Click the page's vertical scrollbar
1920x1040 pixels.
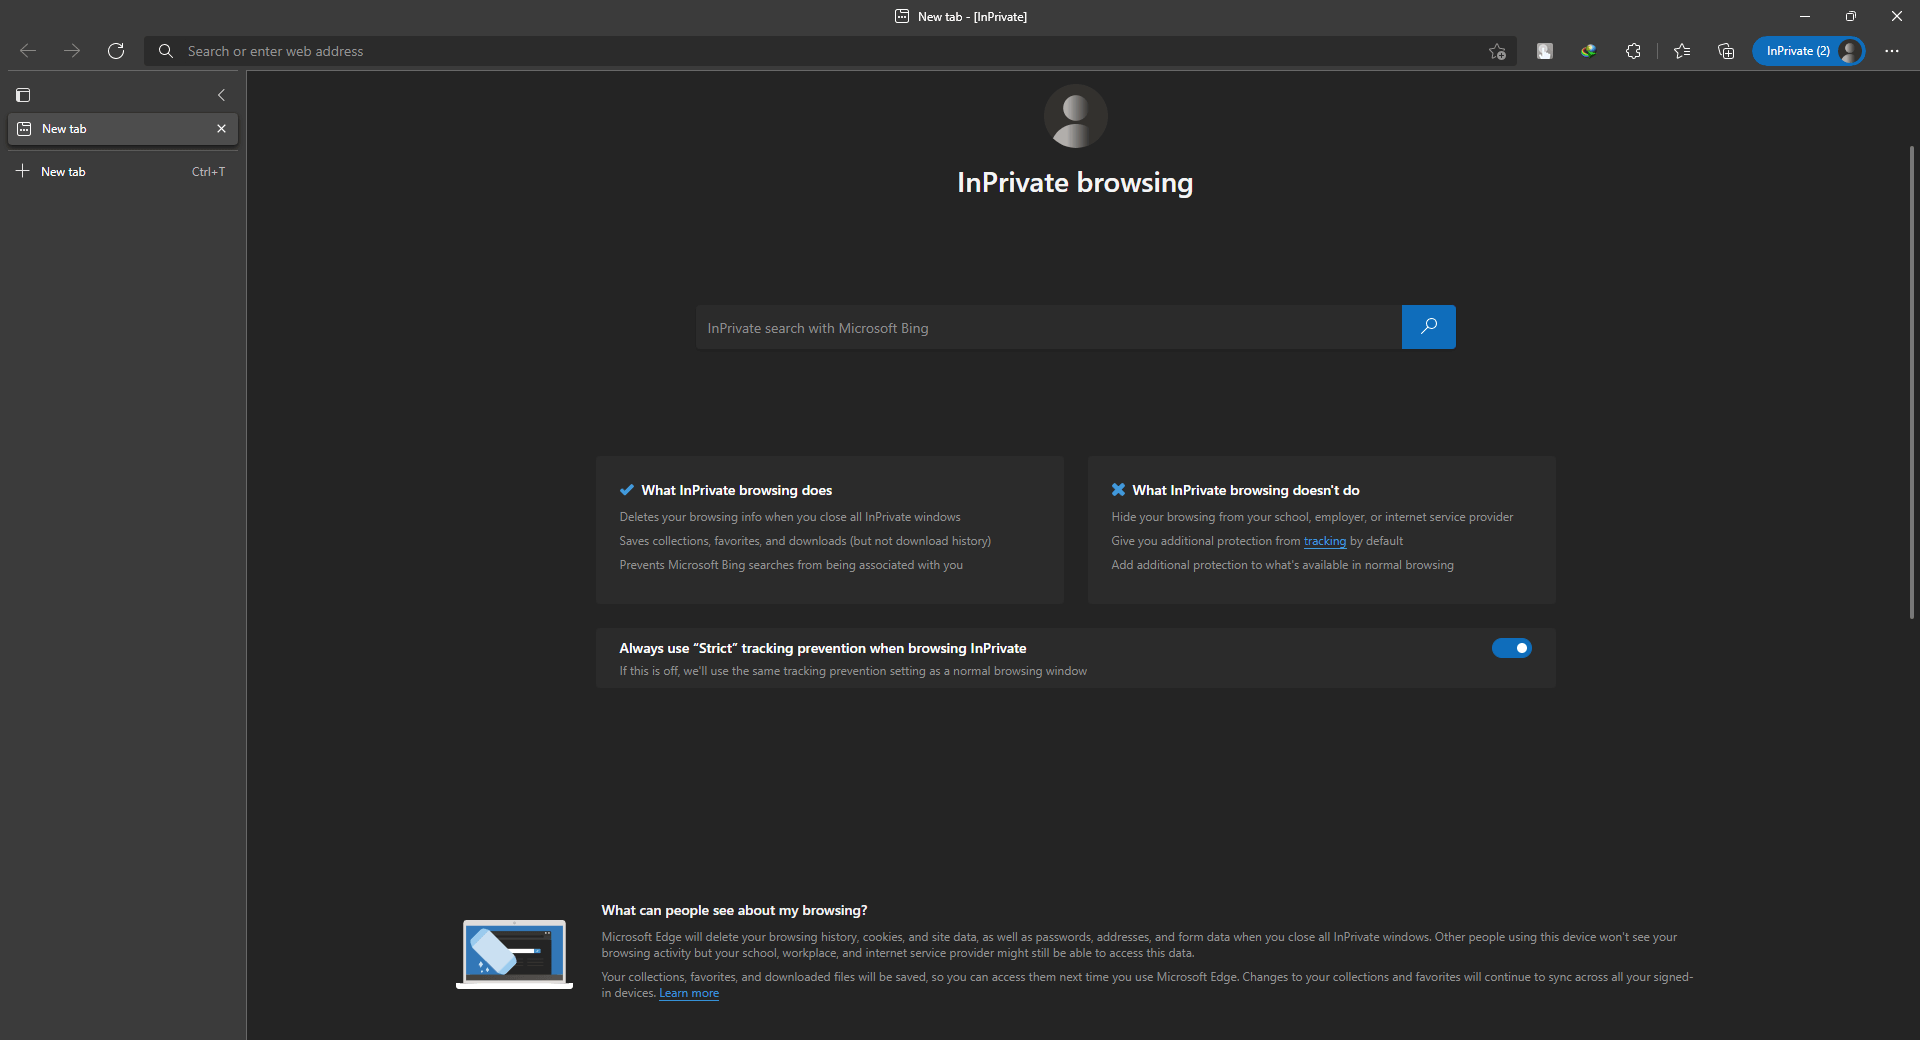(x=1912, y=382)
